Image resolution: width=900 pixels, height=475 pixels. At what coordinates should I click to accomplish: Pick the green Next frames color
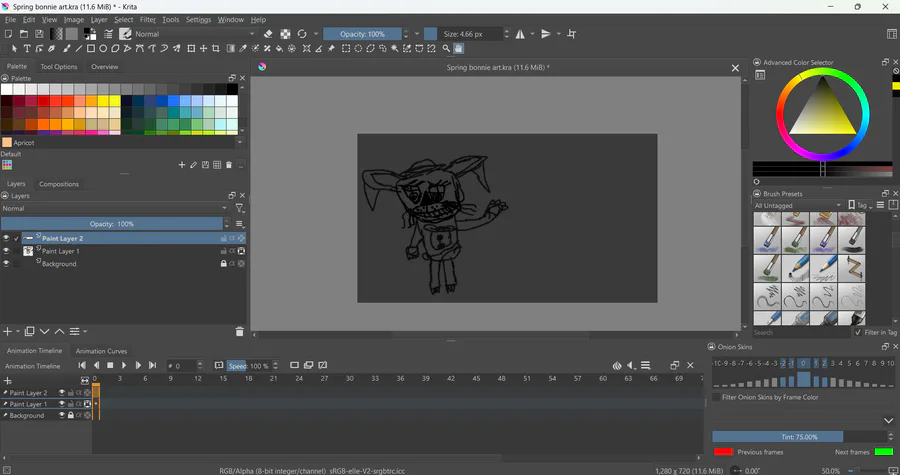tap(884, 452)
